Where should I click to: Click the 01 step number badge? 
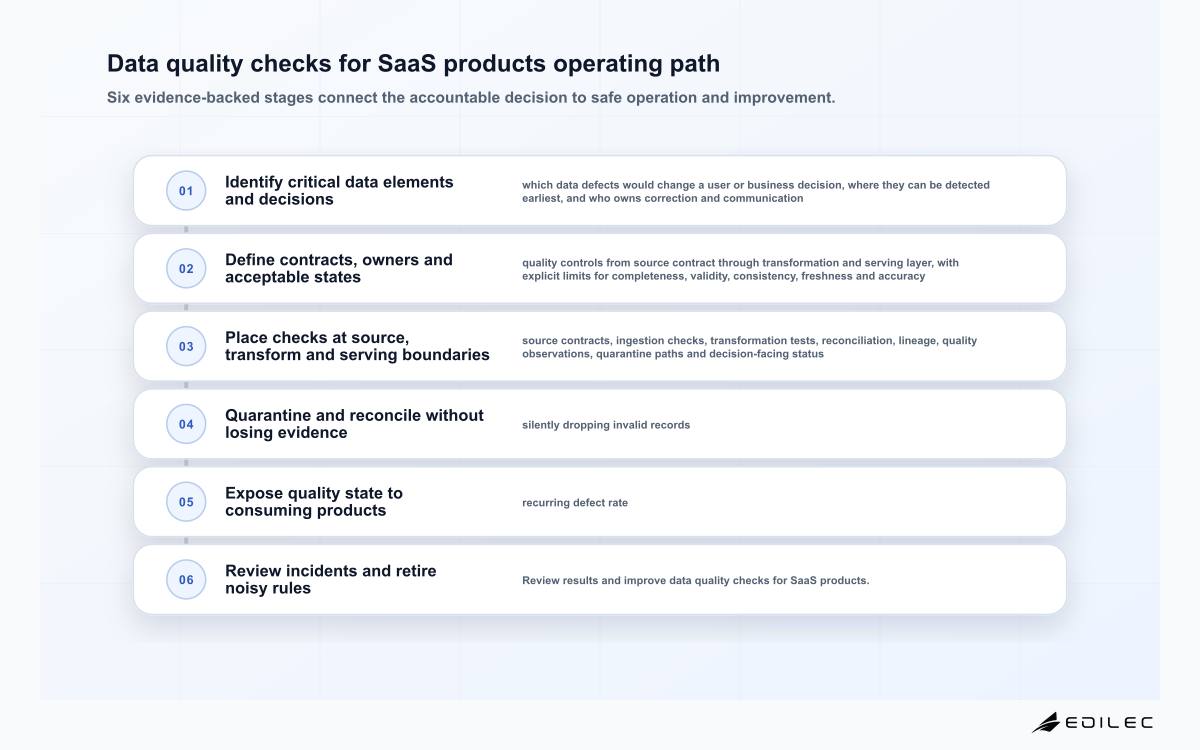click(186, 191)
